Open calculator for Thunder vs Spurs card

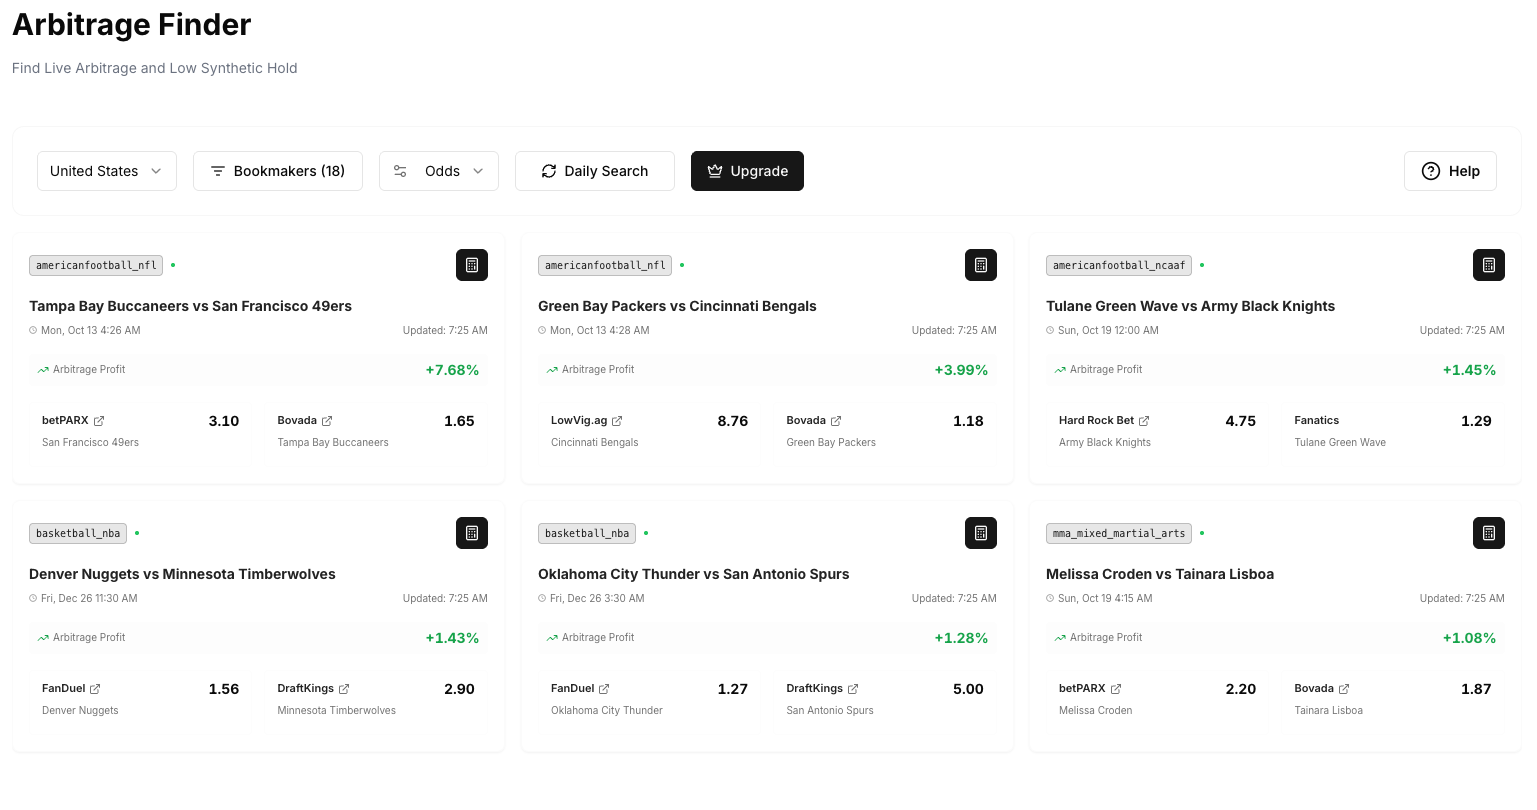[x=980, y=533]
